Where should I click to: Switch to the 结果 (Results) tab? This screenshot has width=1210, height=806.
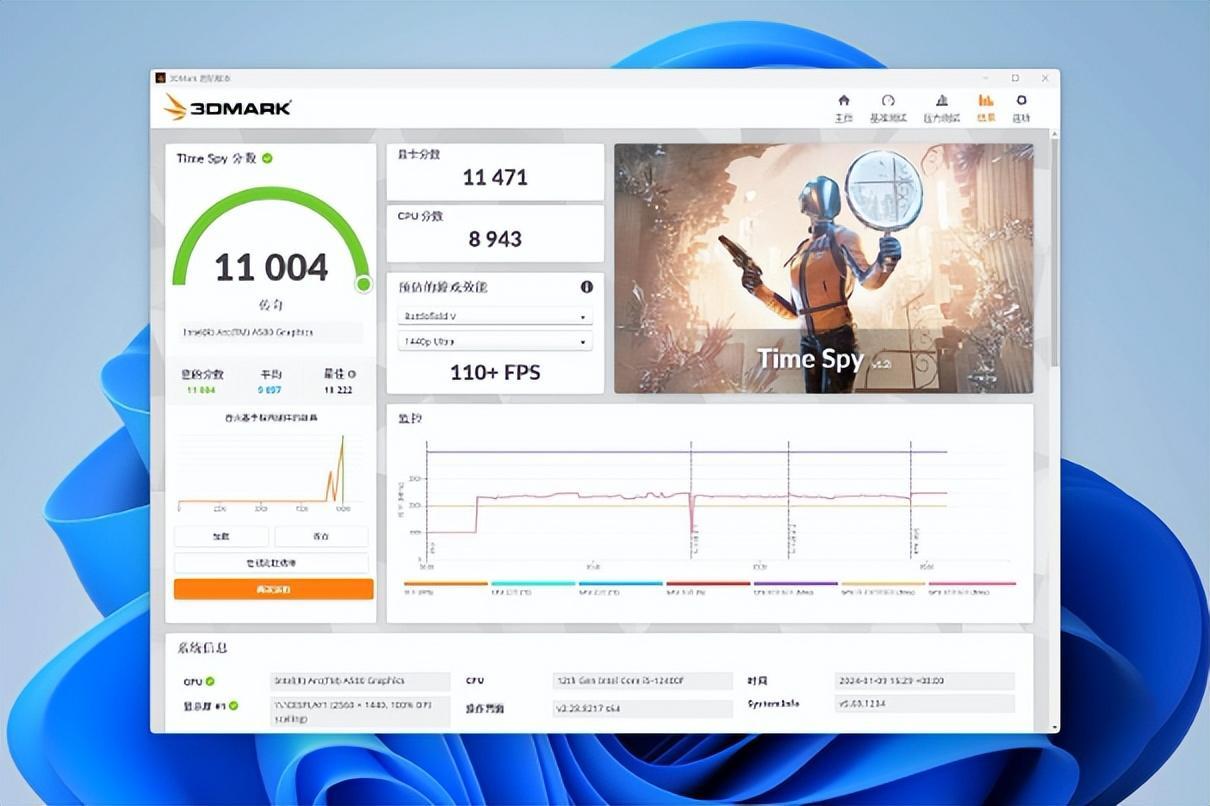pyautogui.click(x=986, y=108)
